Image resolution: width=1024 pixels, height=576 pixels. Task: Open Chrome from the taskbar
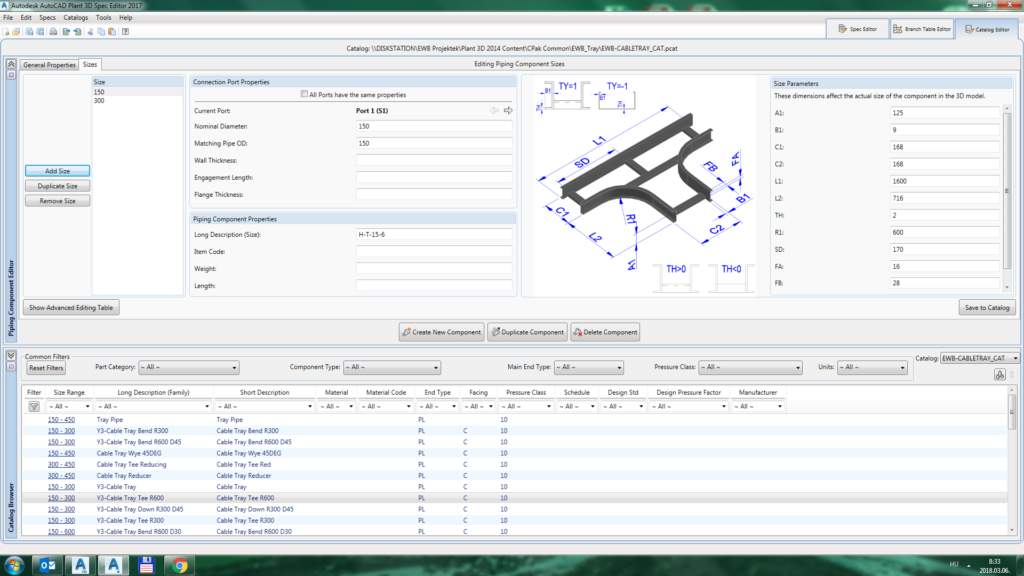[x=180, y=565]
